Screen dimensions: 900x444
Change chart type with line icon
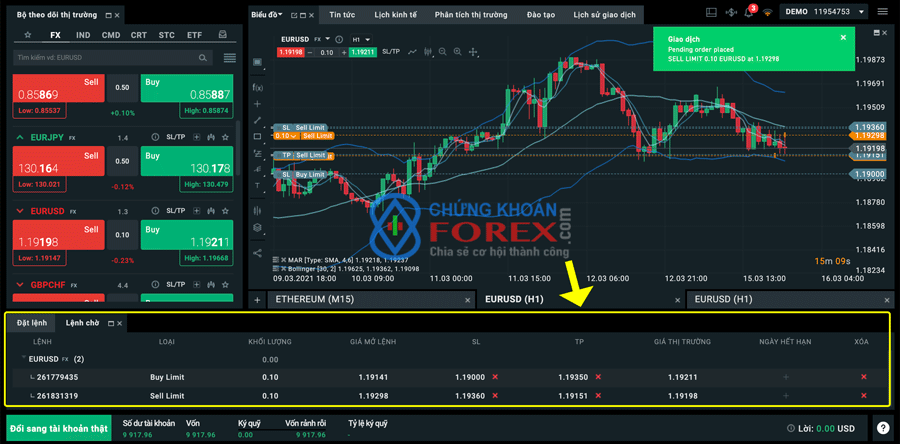pyautogui.click(x=412, y=52)
